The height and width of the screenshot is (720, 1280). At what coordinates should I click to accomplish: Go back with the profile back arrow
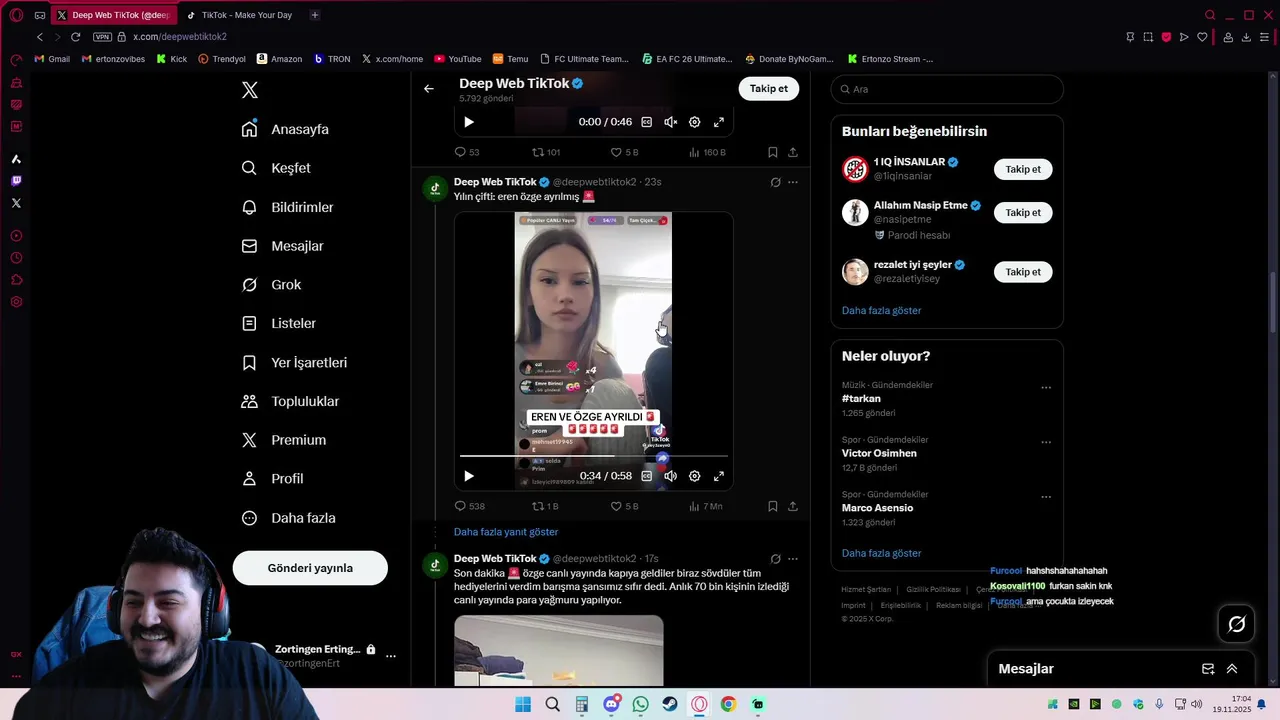429,89
